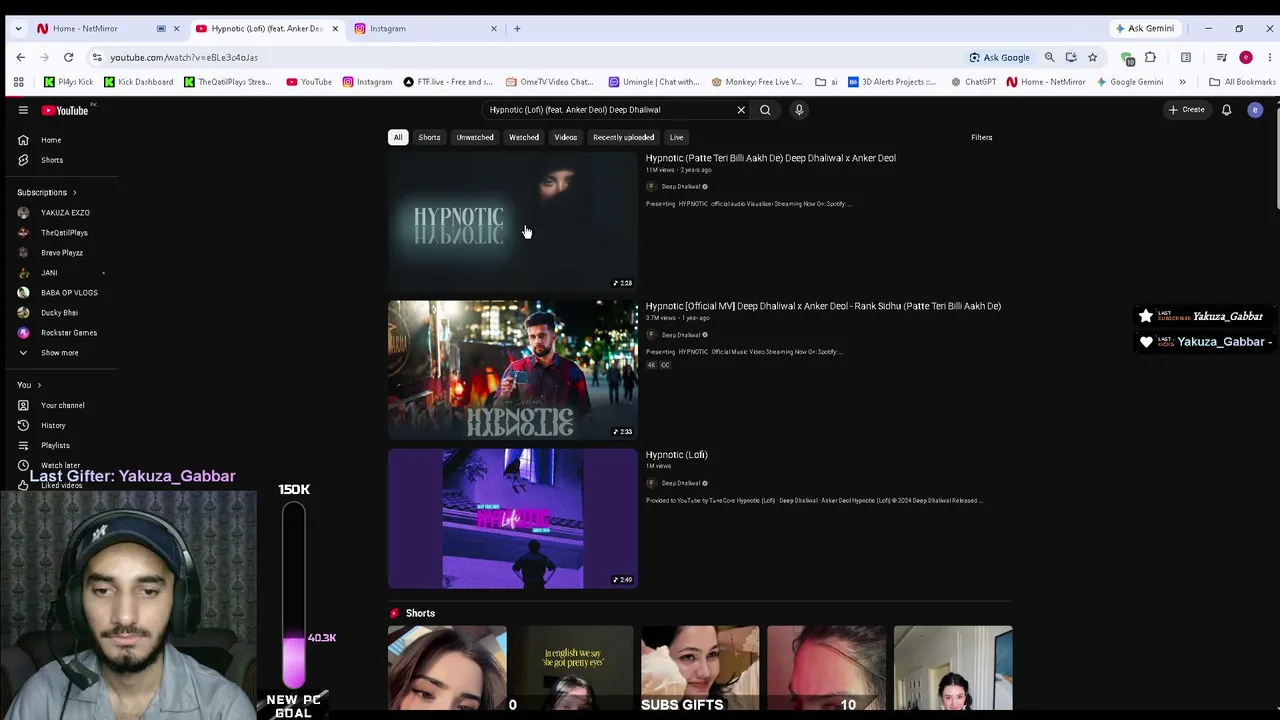Image resolution: width=1280 pixels, height=720 pixels.
Task: Open the Hypnotic audio visualiser thumbnail
Action: (x=513, y=221)
